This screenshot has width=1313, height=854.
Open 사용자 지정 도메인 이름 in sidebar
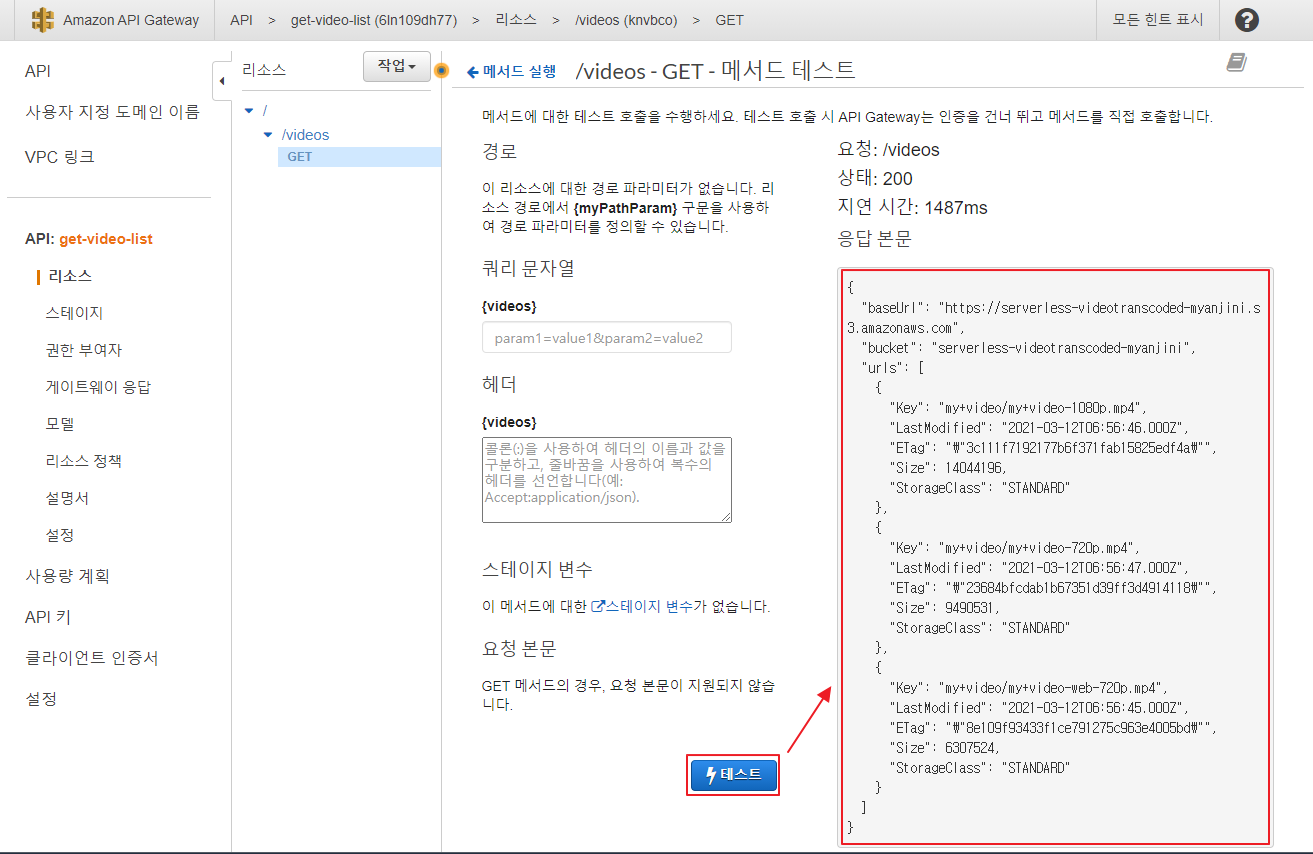112,112
